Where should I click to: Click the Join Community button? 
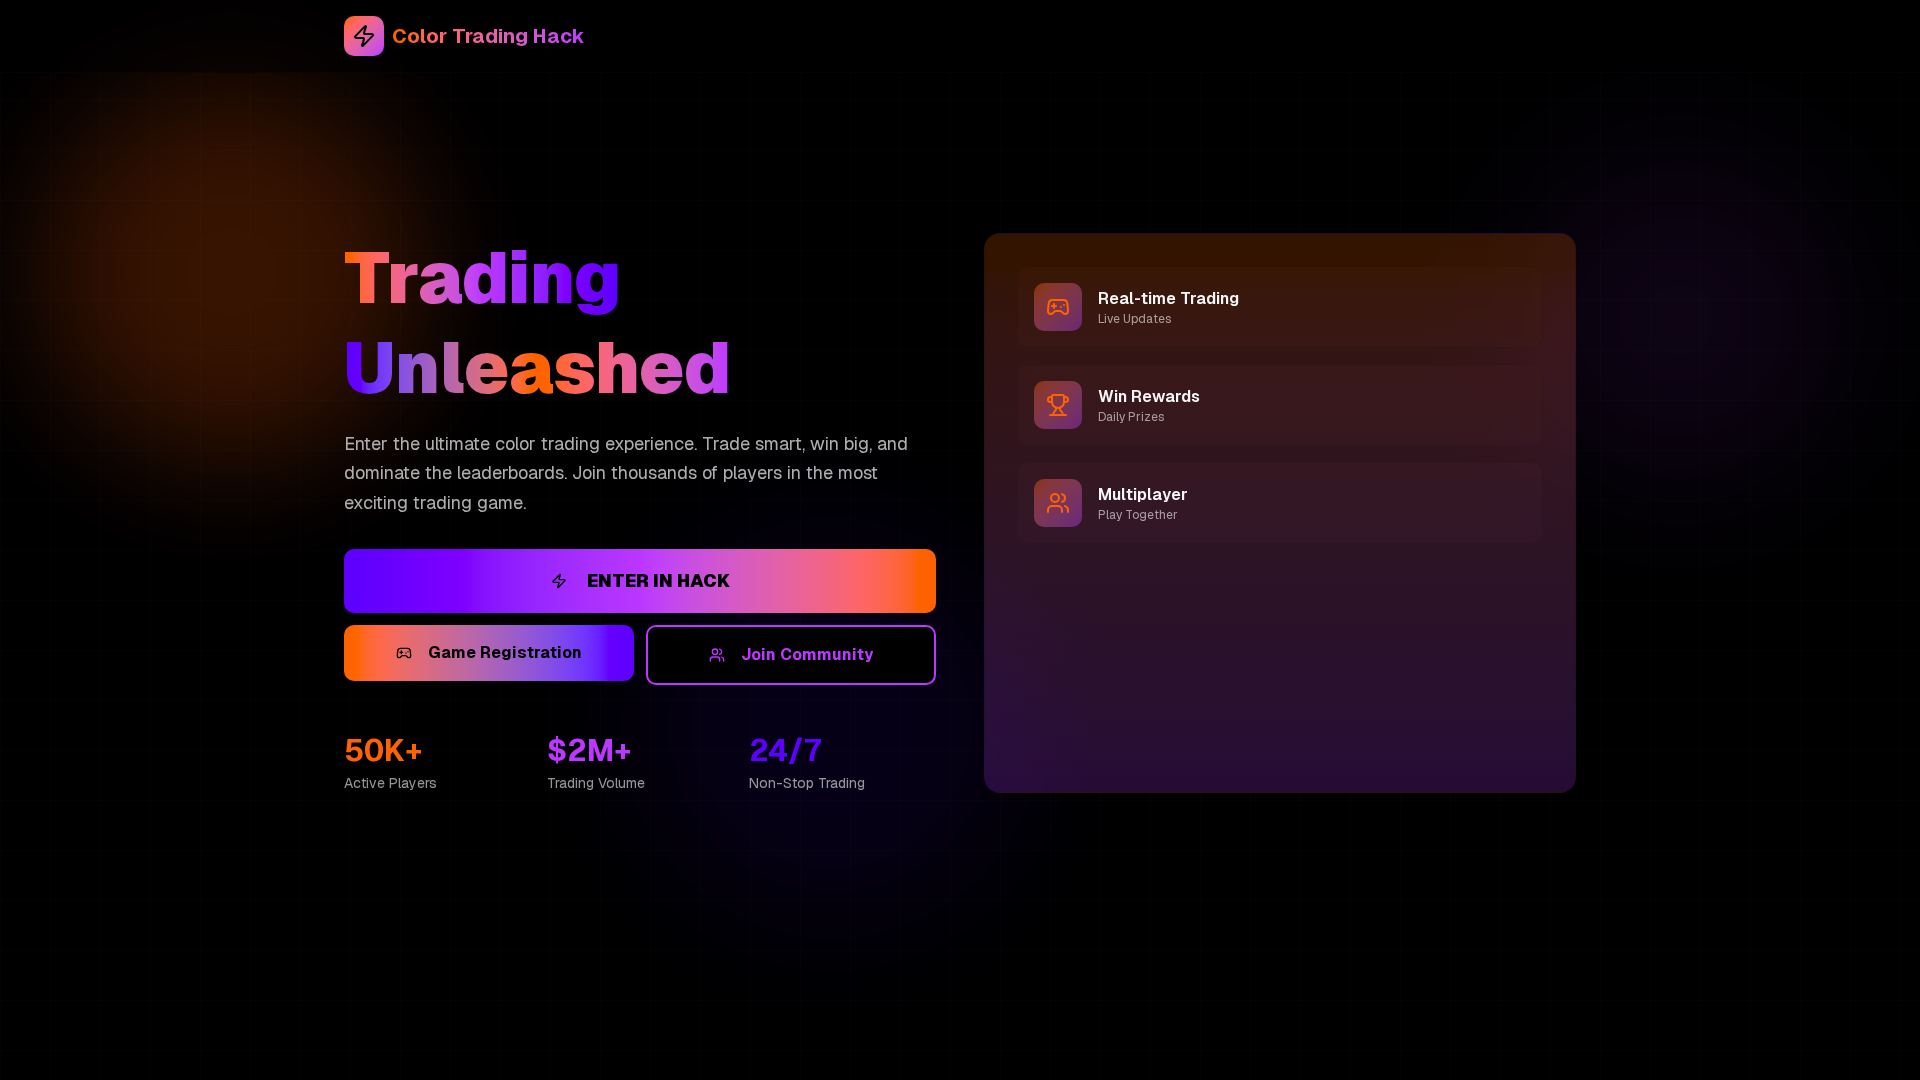[x=790, y=655]
